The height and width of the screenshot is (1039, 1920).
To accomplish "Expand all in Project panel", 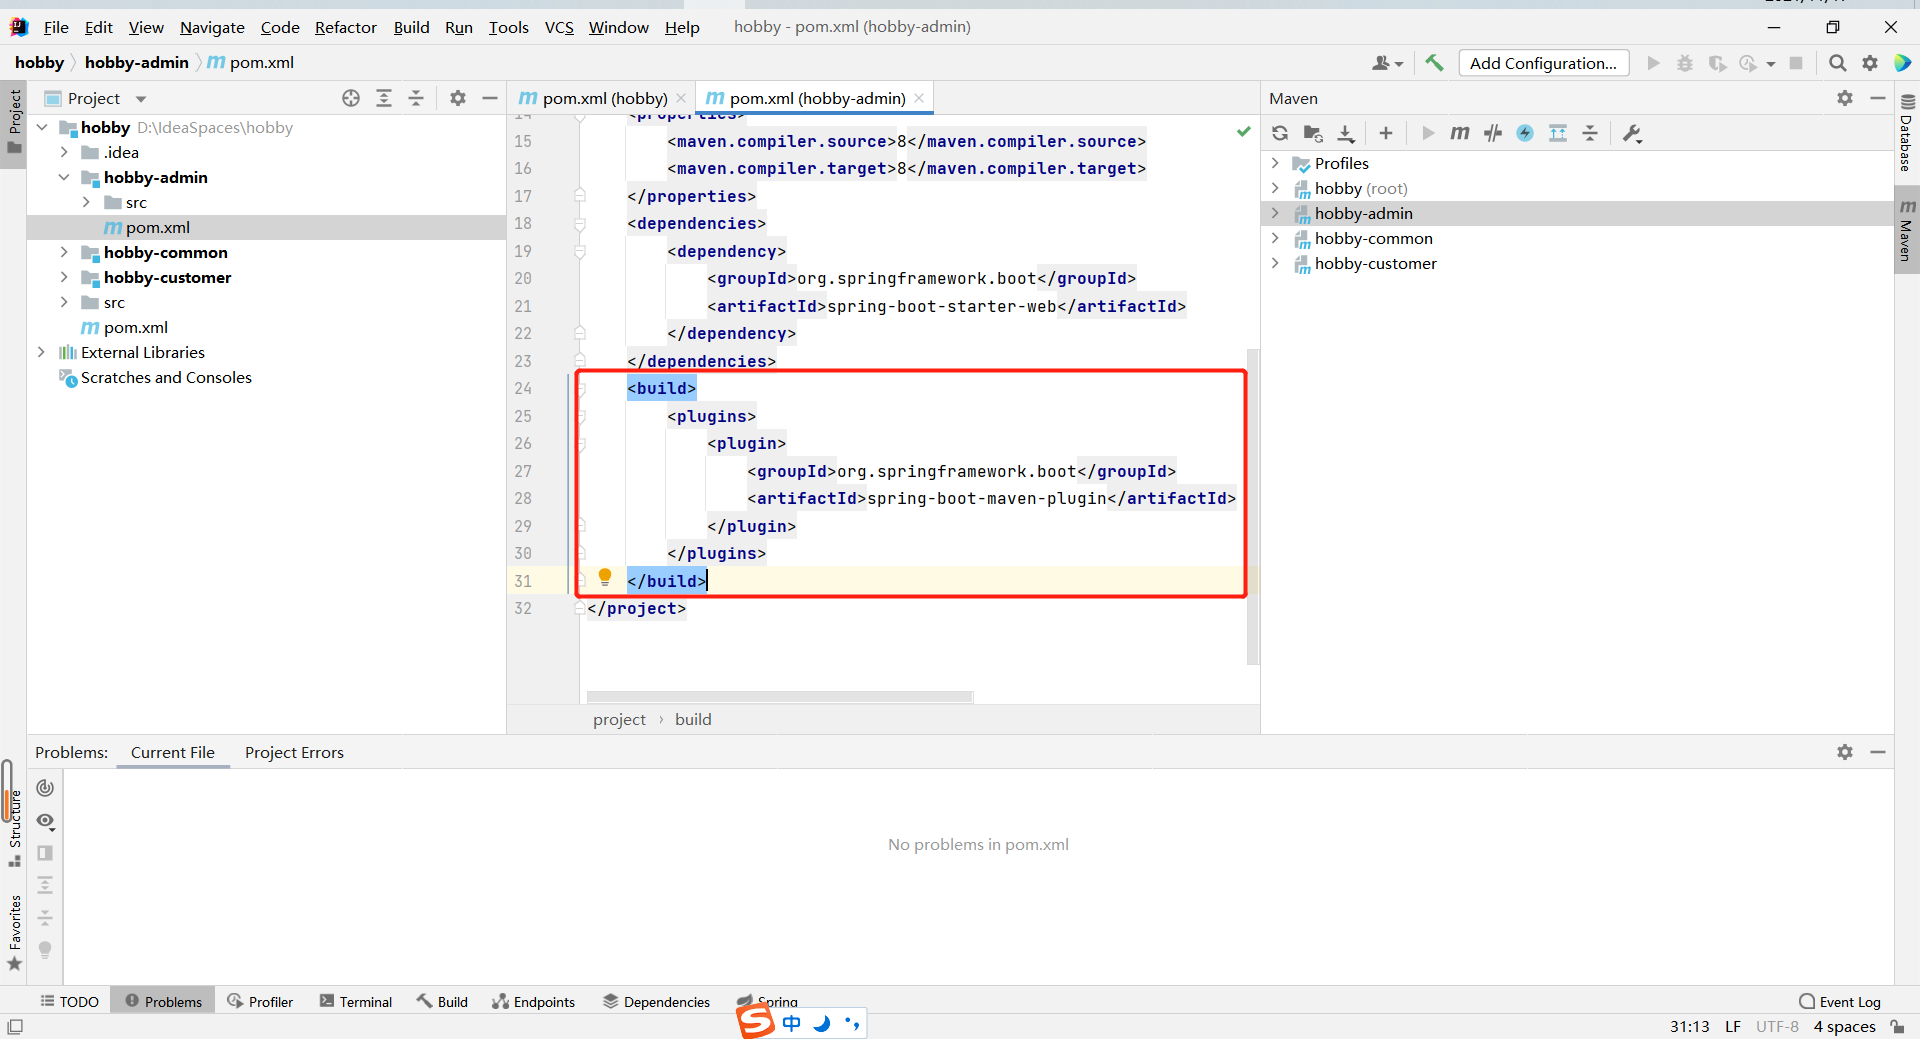I will pos(384,98).
